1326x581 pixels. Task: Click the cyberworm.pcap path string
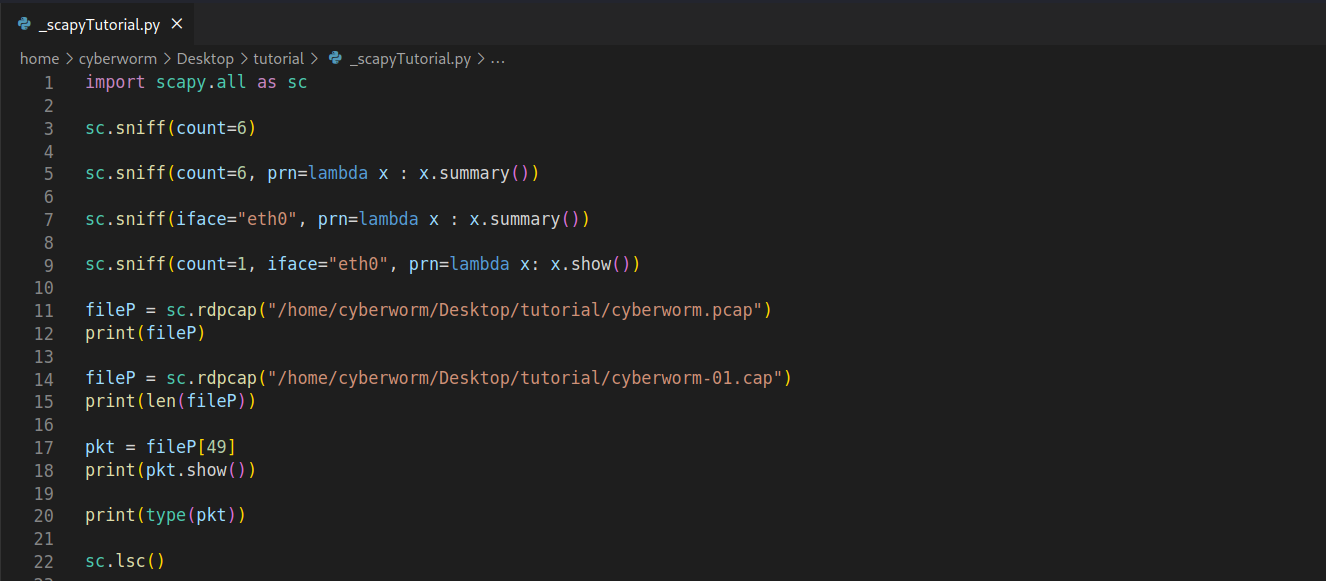515,310
